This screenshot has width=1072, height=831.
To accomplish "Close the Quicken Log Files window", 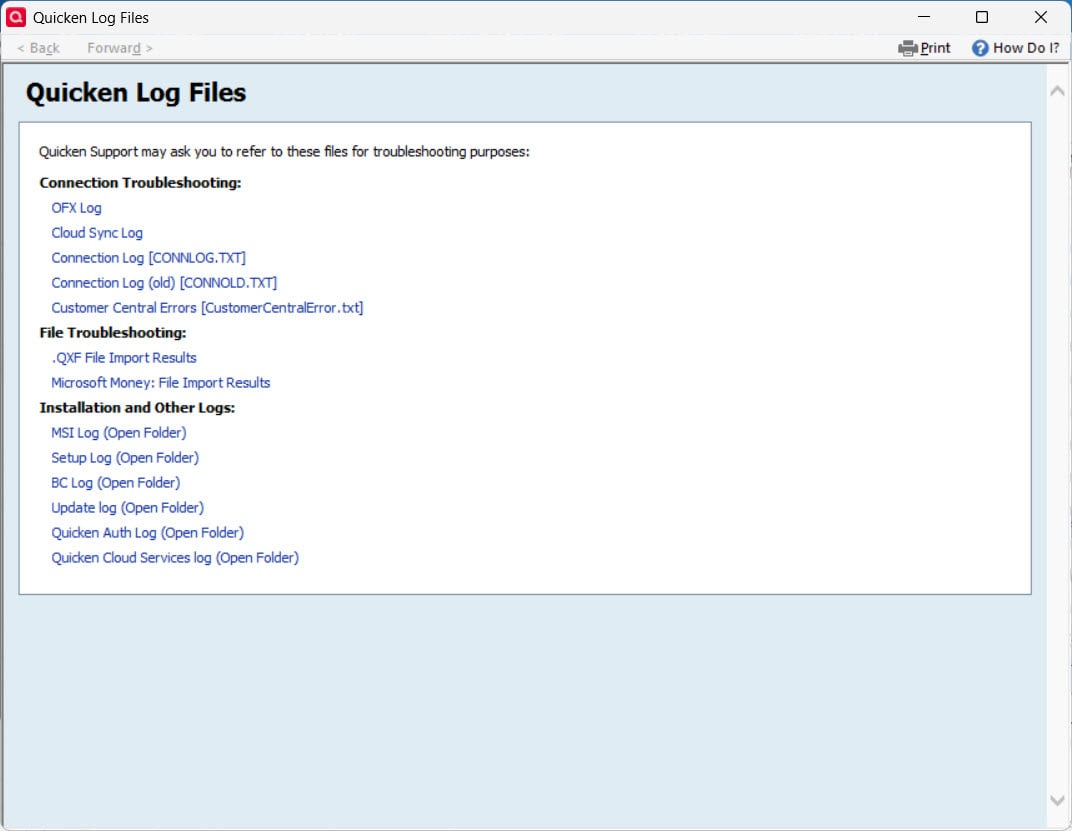I will pyautogui.click(x=1041, y=17).
